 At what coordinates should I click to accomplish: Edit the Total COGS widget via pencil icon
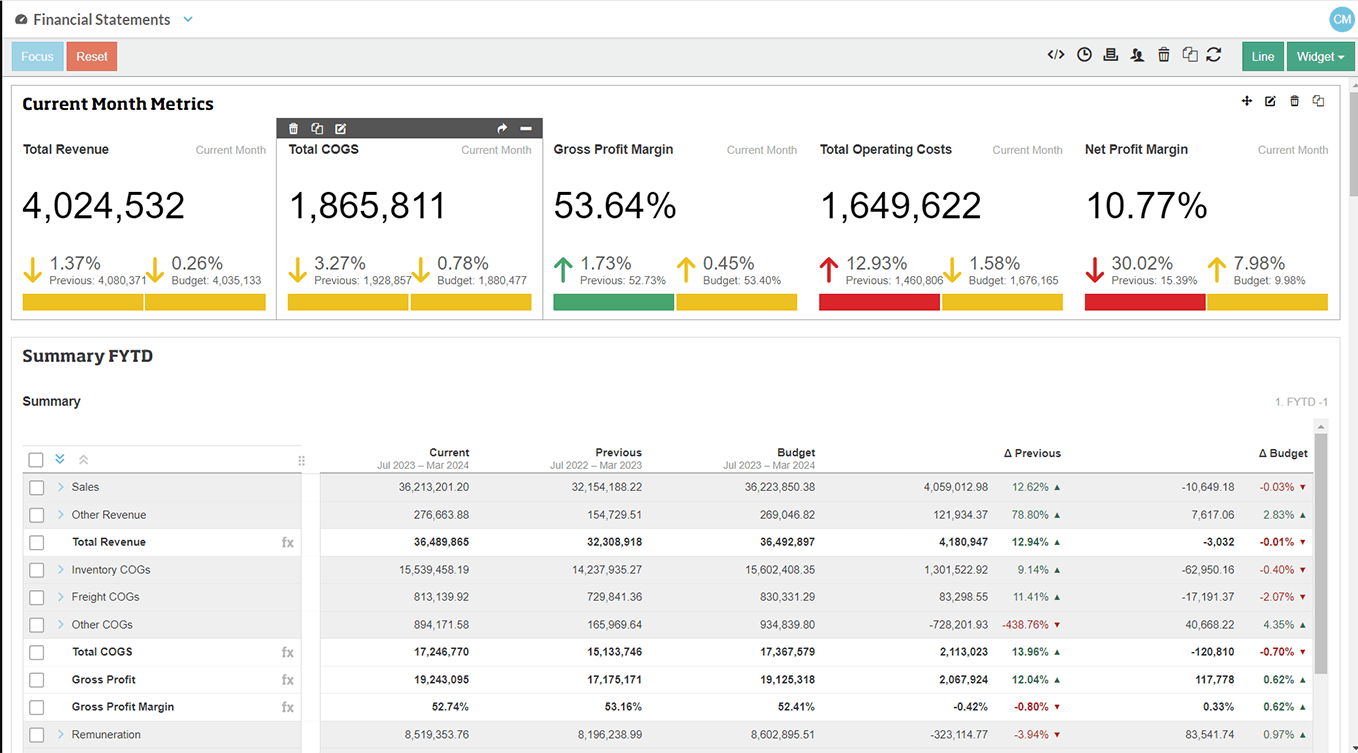(x=340, y=128)
